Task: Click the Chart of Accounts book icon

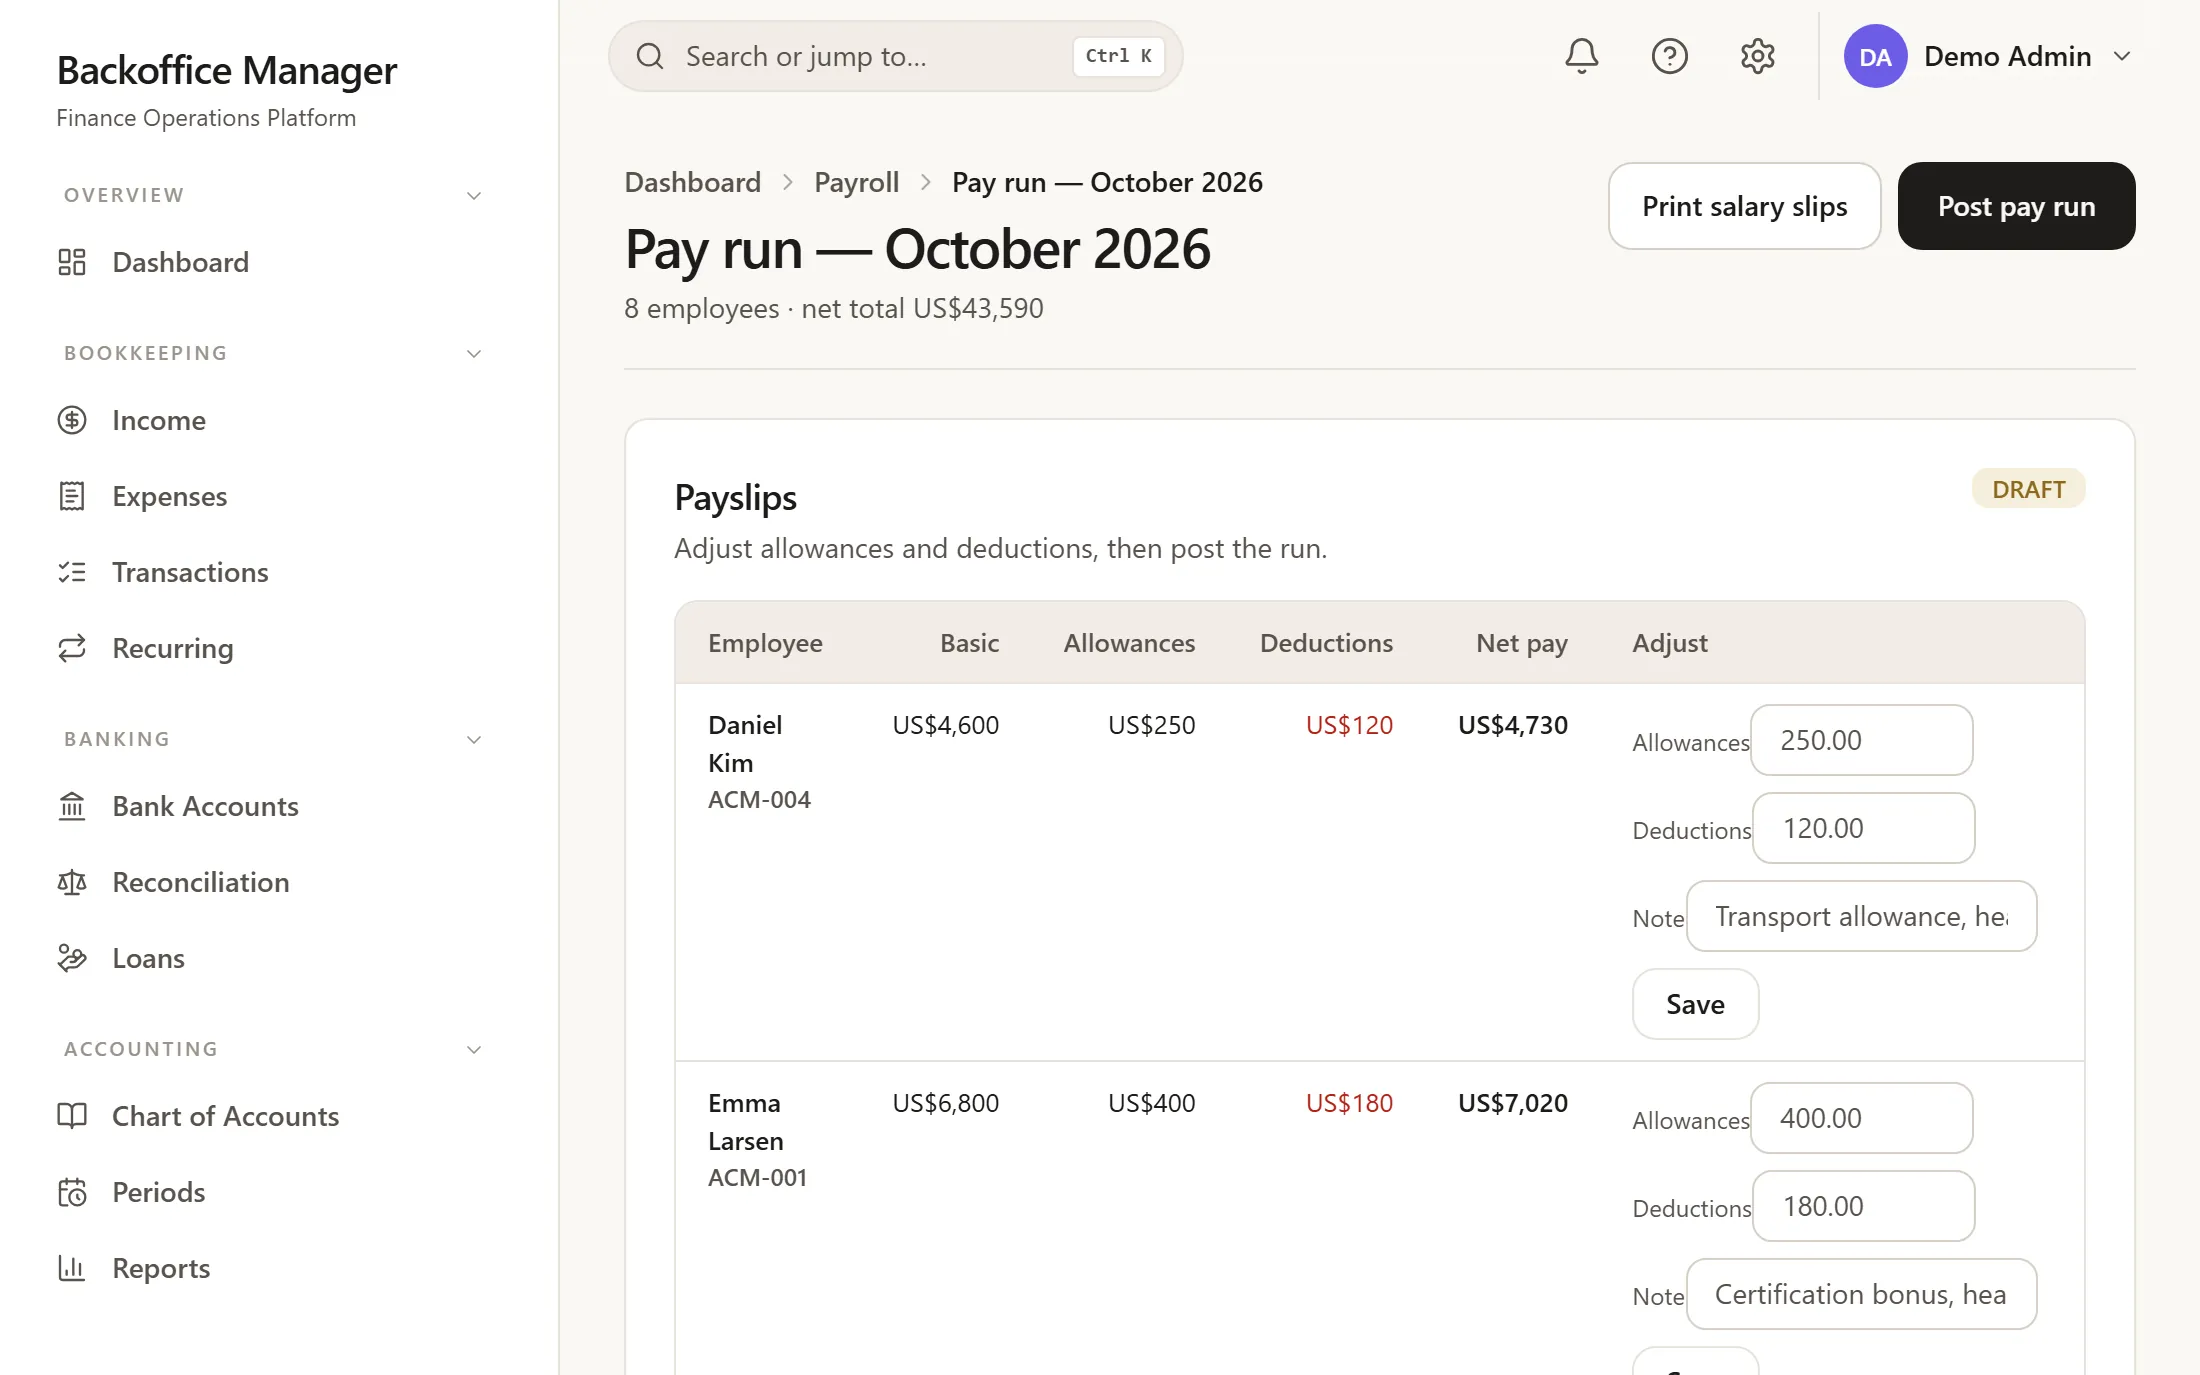Action: pyautogui.click(x=72, y=1116)
